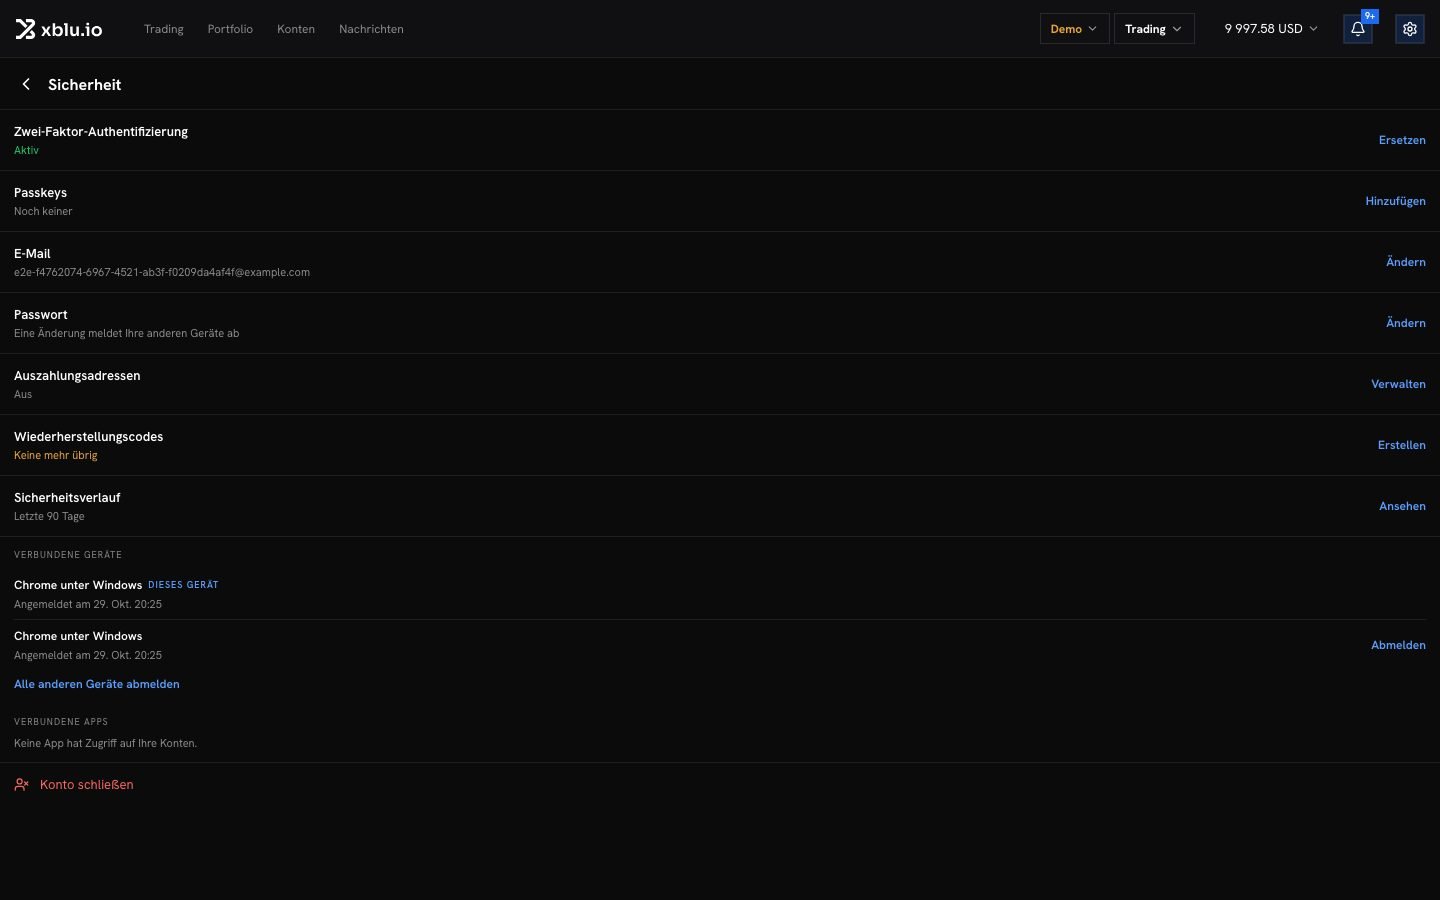Image resolution: width=1440 pixels, height=900 pixels.
Task: Click Ändern in the Passwort row
Action: (1406, 323)
